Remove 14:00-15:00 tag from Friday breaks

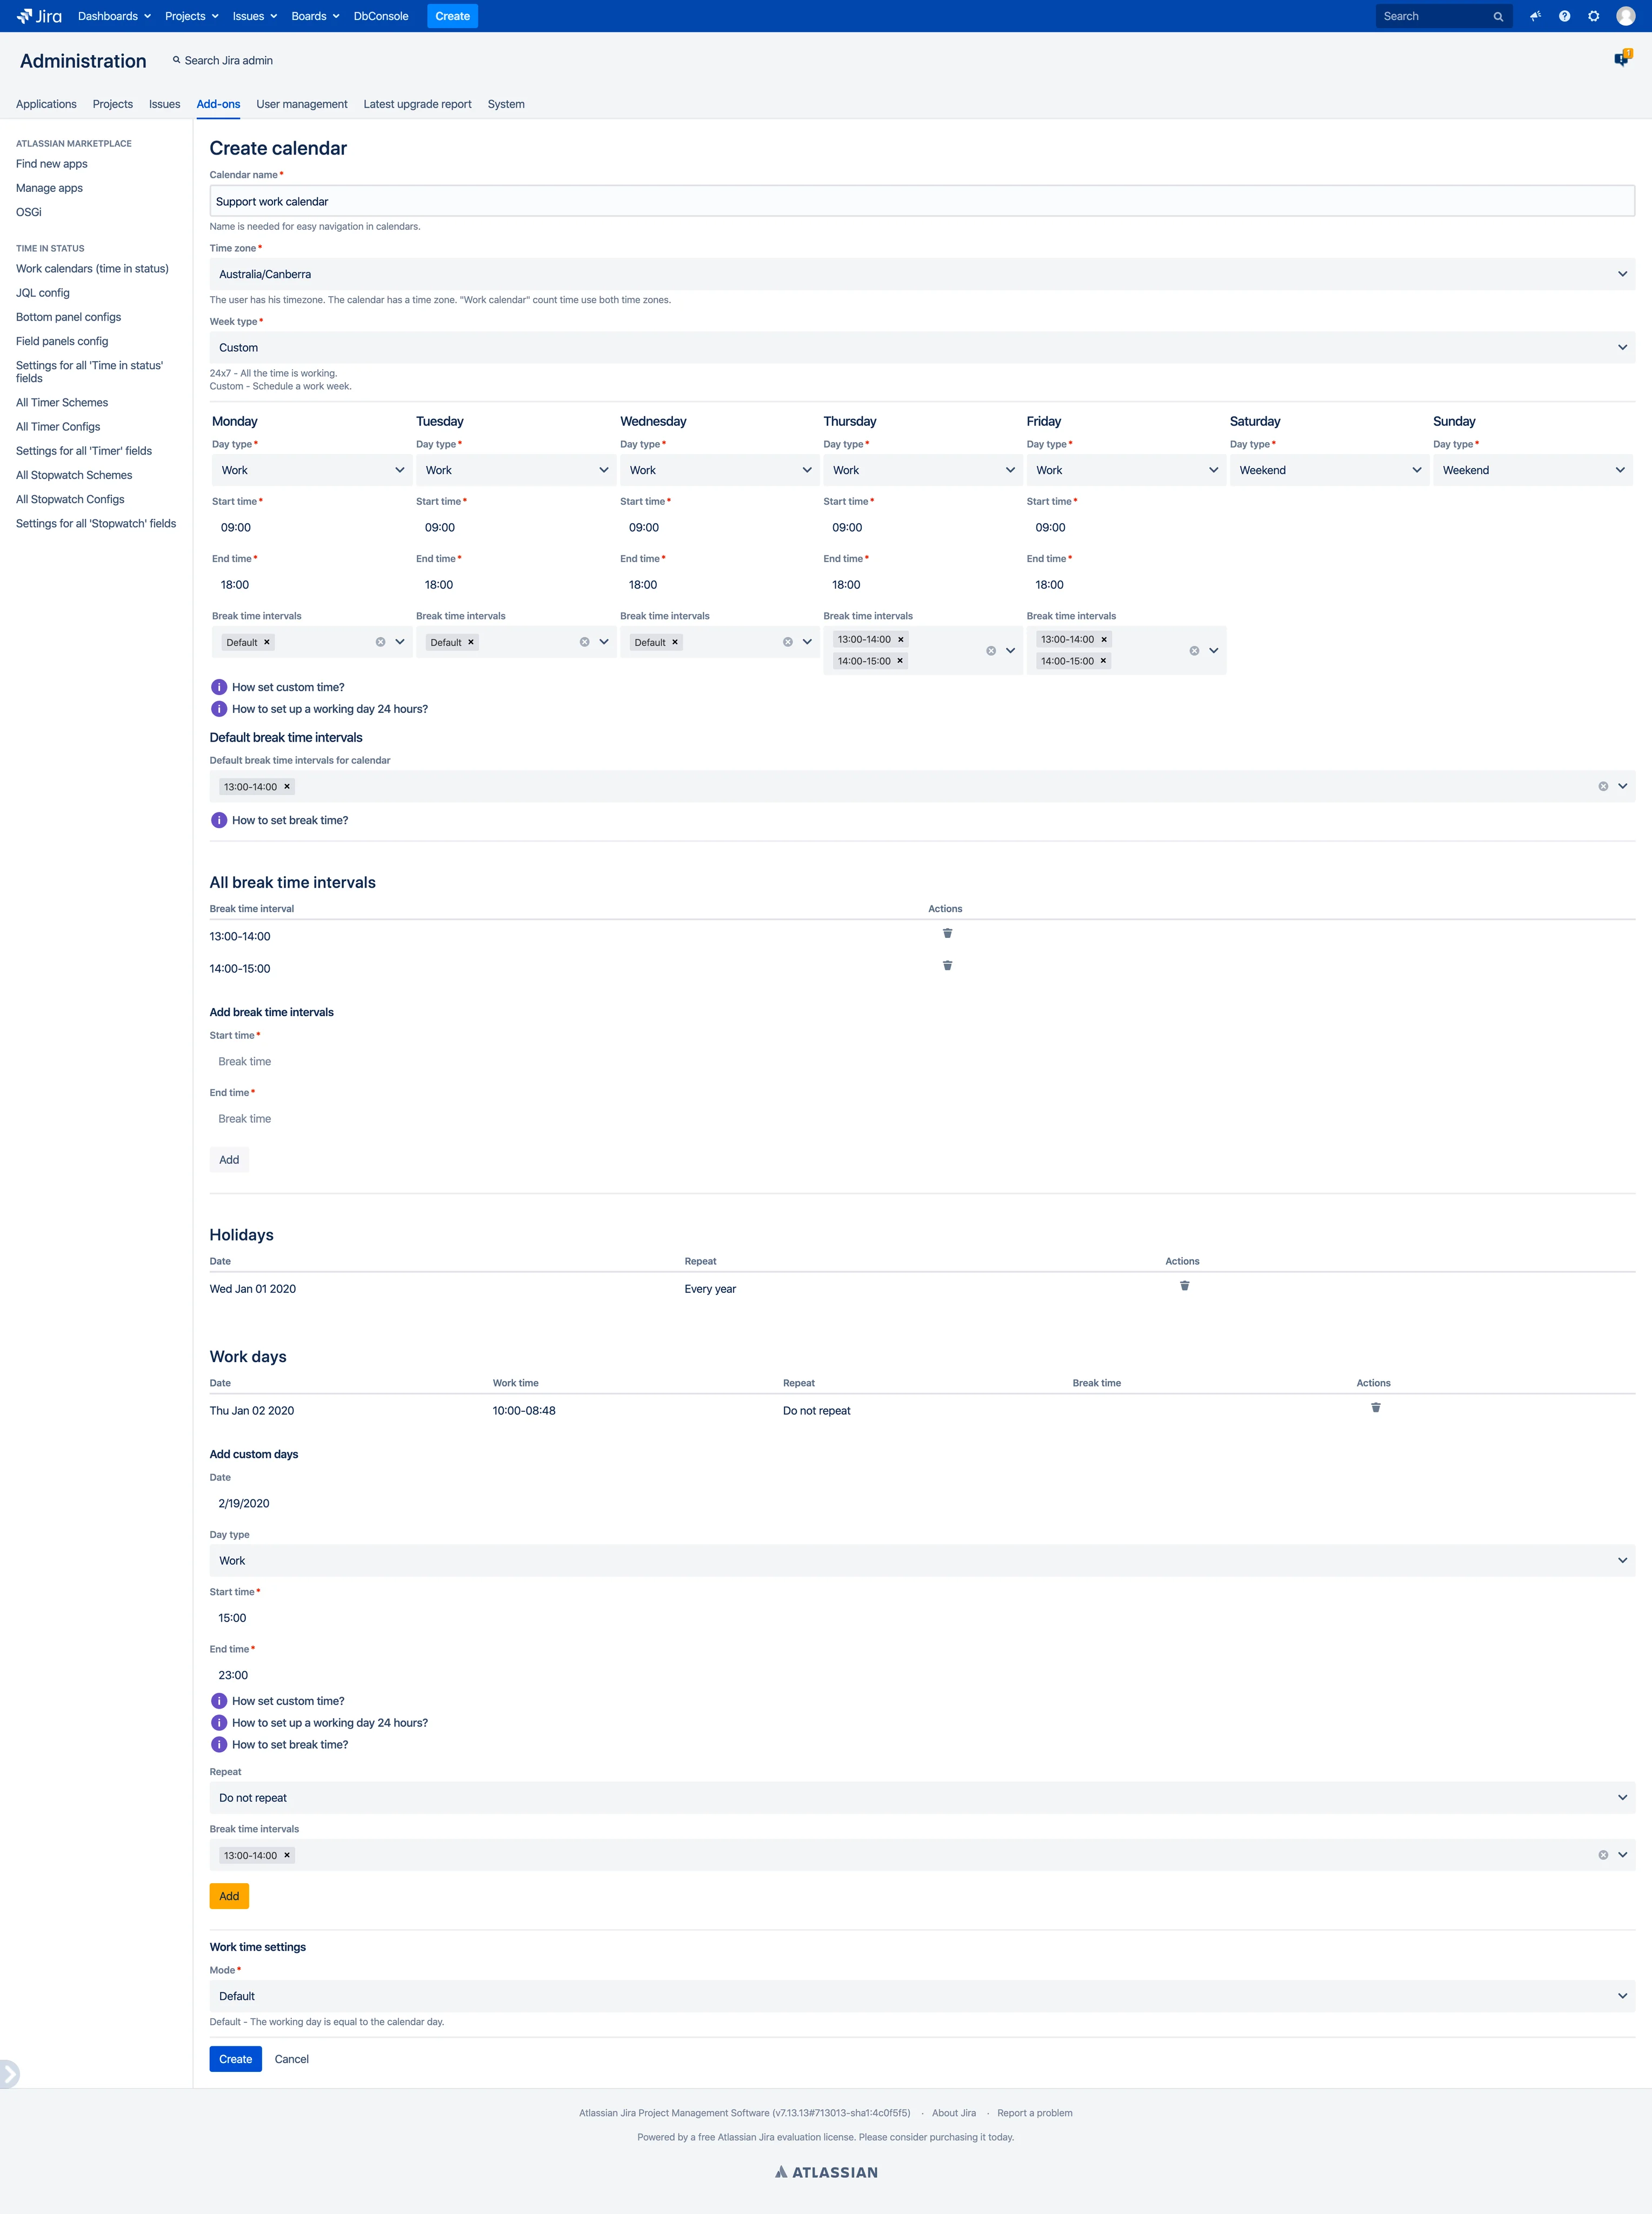(x=1104, y=661)
